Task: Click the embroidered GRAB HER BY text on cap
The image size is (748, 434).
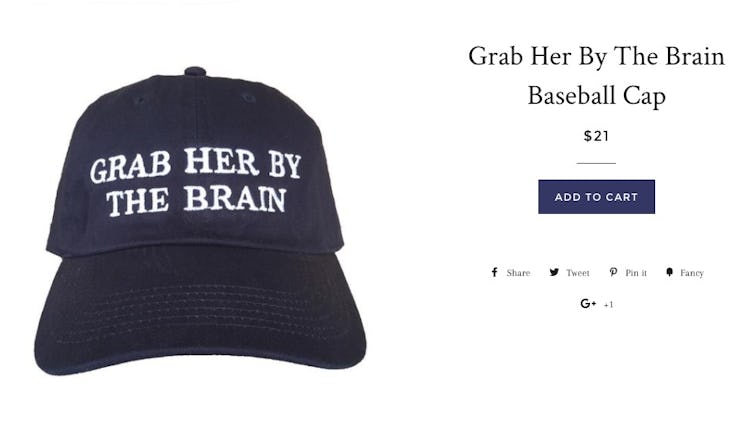Action: (196, 165)
